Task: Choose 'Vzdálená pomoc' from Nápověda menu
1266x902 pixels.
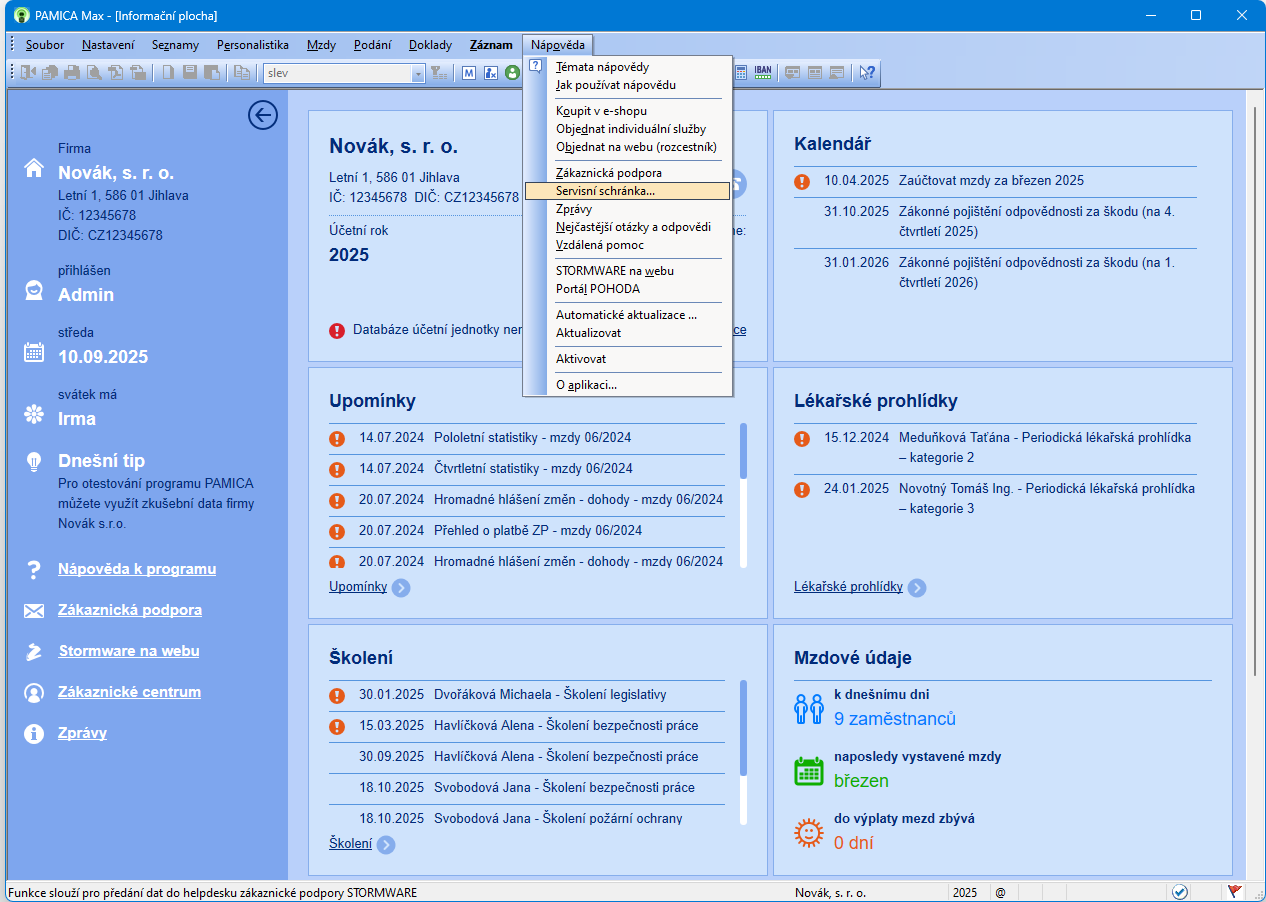Action: 600,245
